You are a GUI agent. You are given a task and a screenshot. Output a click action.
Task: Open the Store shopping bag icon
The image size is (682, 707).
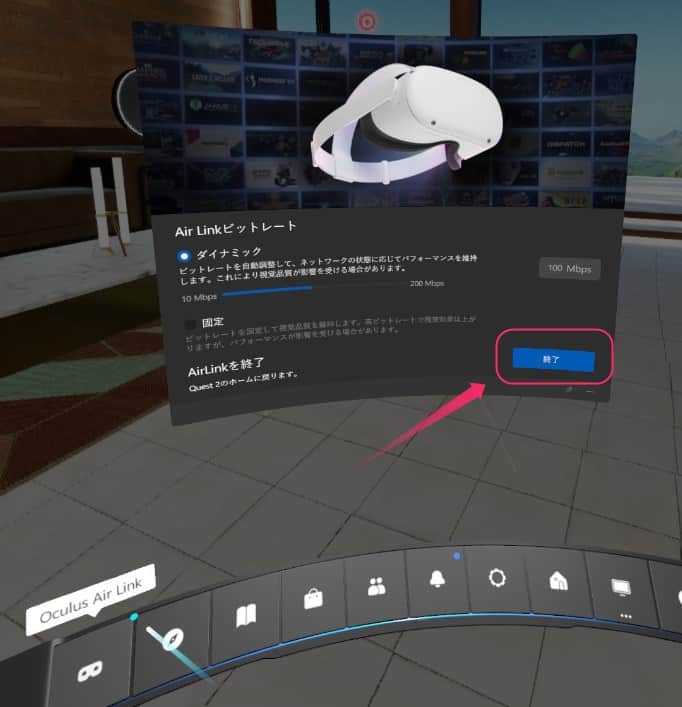click(313, 598)
